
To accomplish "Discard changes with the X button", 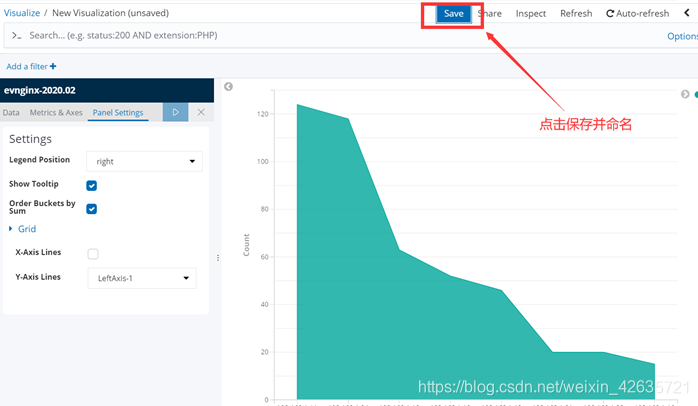I will [201, 112].
